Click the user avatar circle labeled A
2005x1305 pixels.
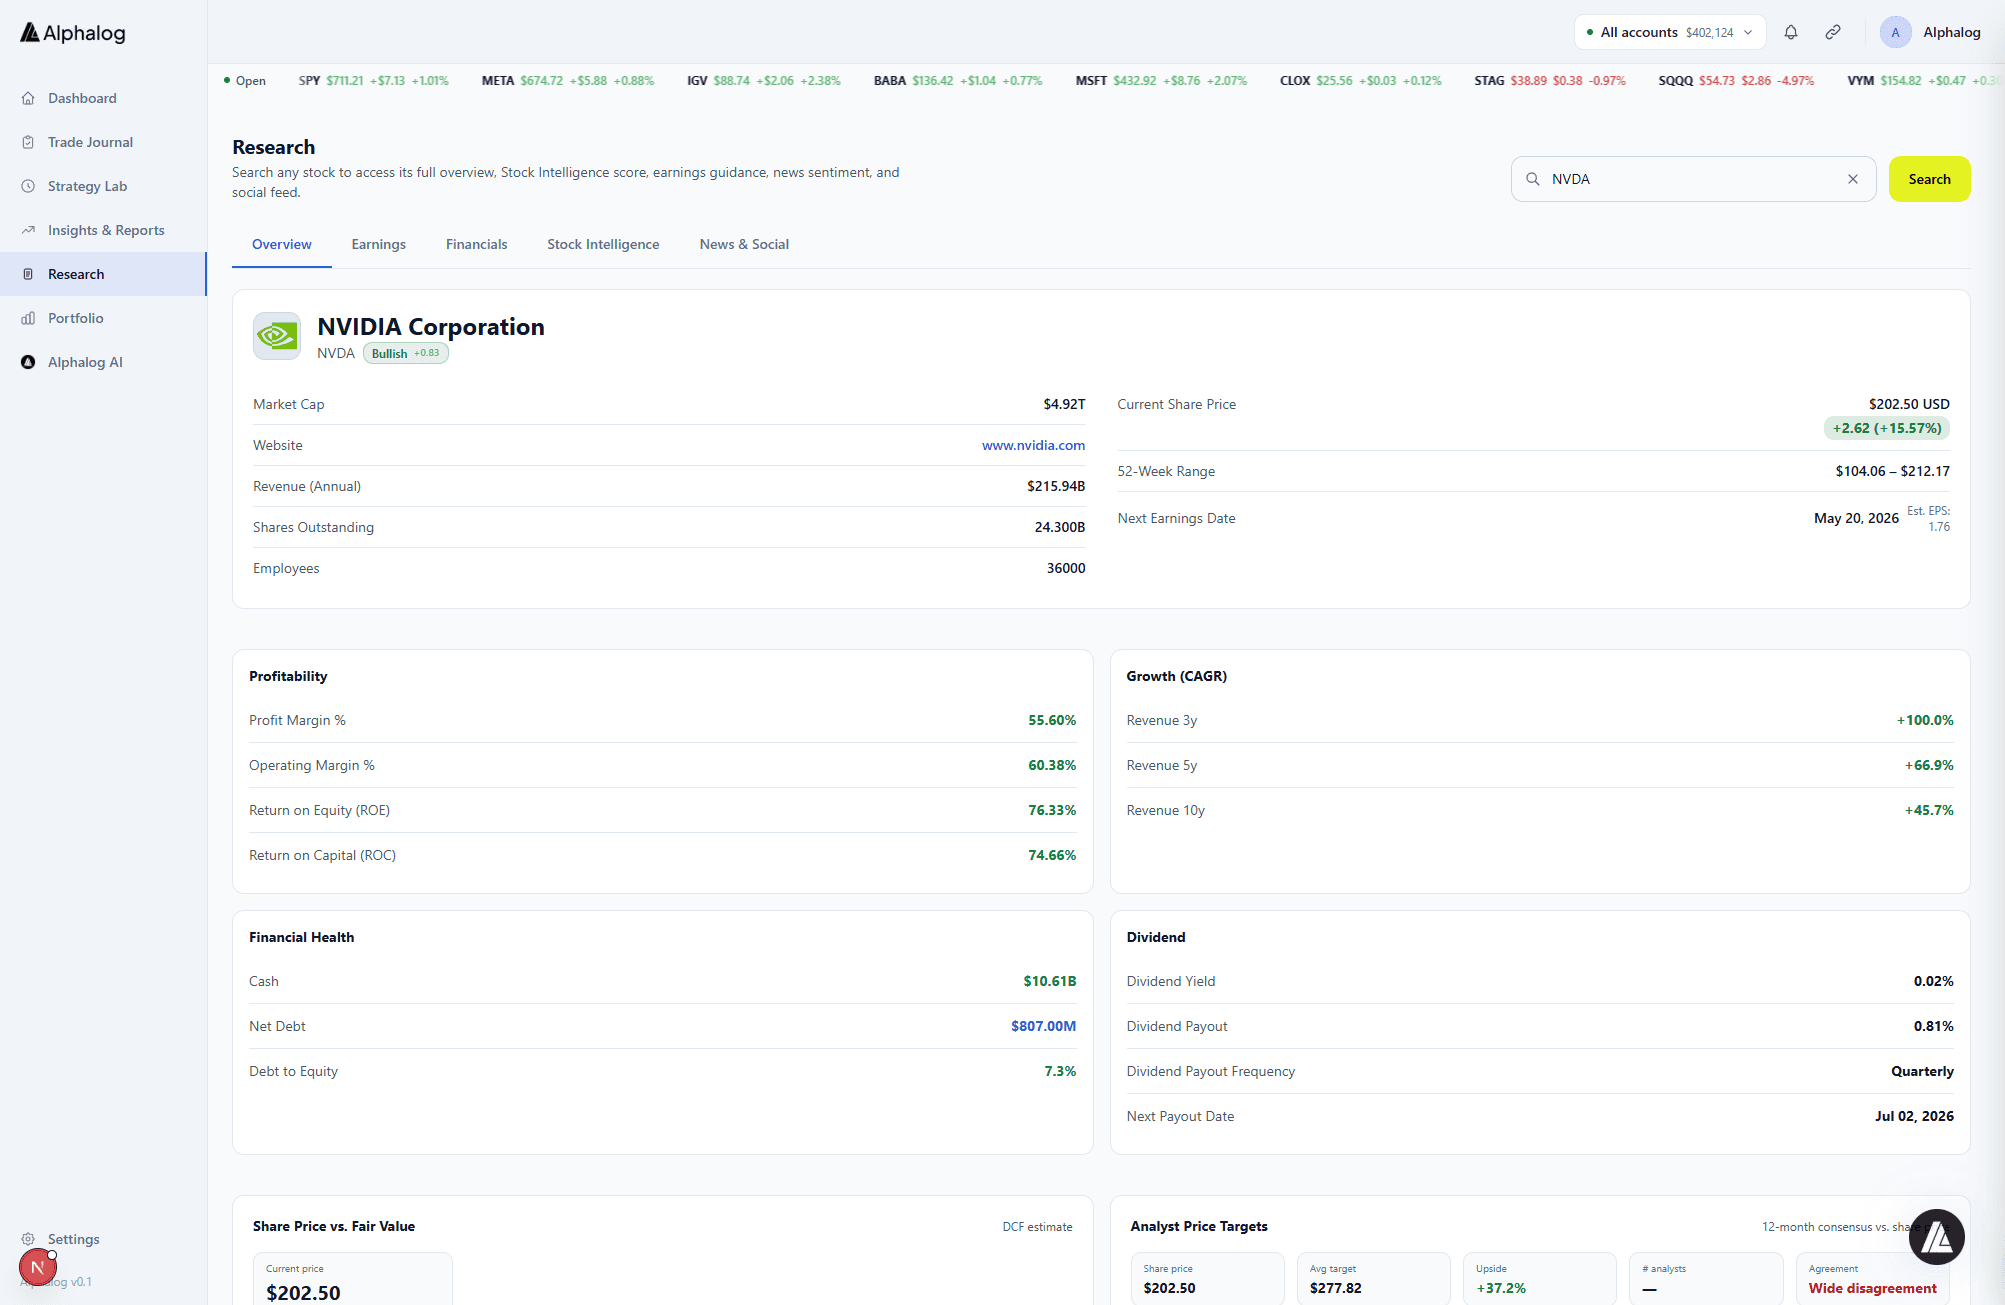pos(1895,32)
